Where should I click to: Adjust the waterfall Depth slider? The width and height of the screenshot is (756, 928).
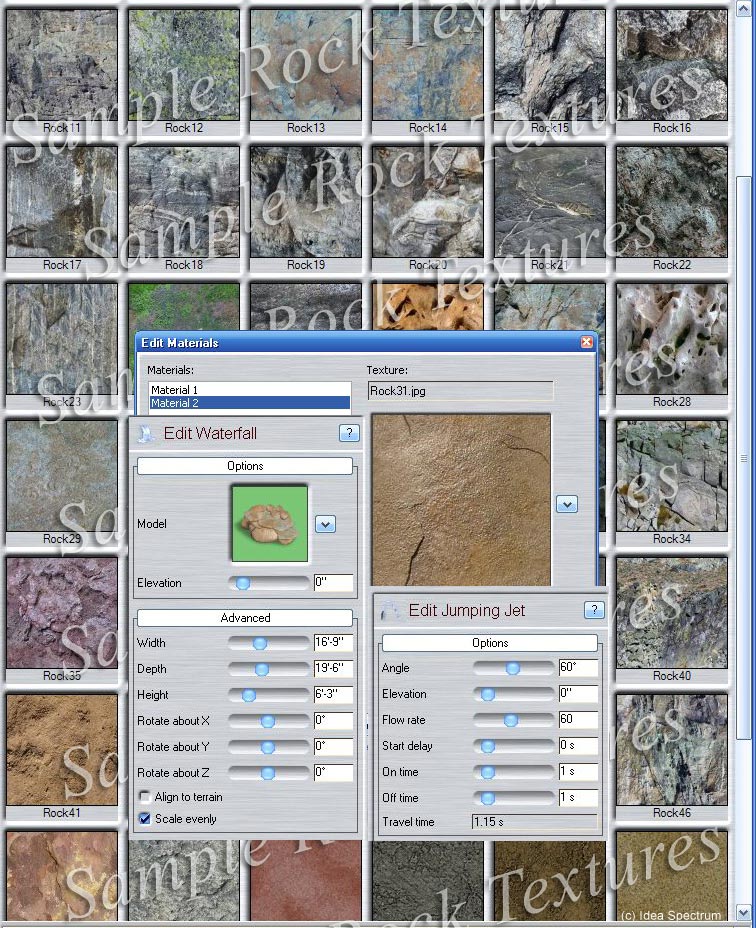(268, 669)
